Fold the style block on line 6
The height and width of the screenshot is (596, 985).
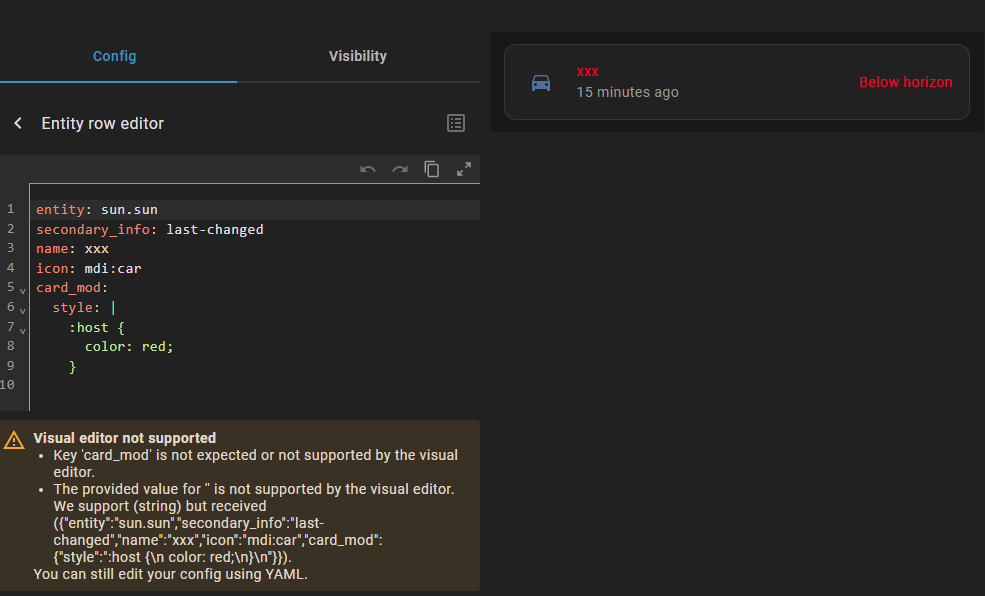coord(22,309)
